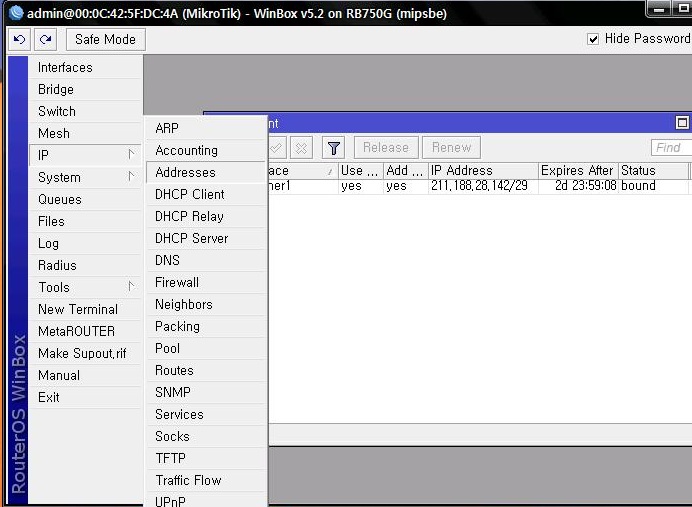
Task: Open Packing from IP submenu
Action: tap(206, 327)
